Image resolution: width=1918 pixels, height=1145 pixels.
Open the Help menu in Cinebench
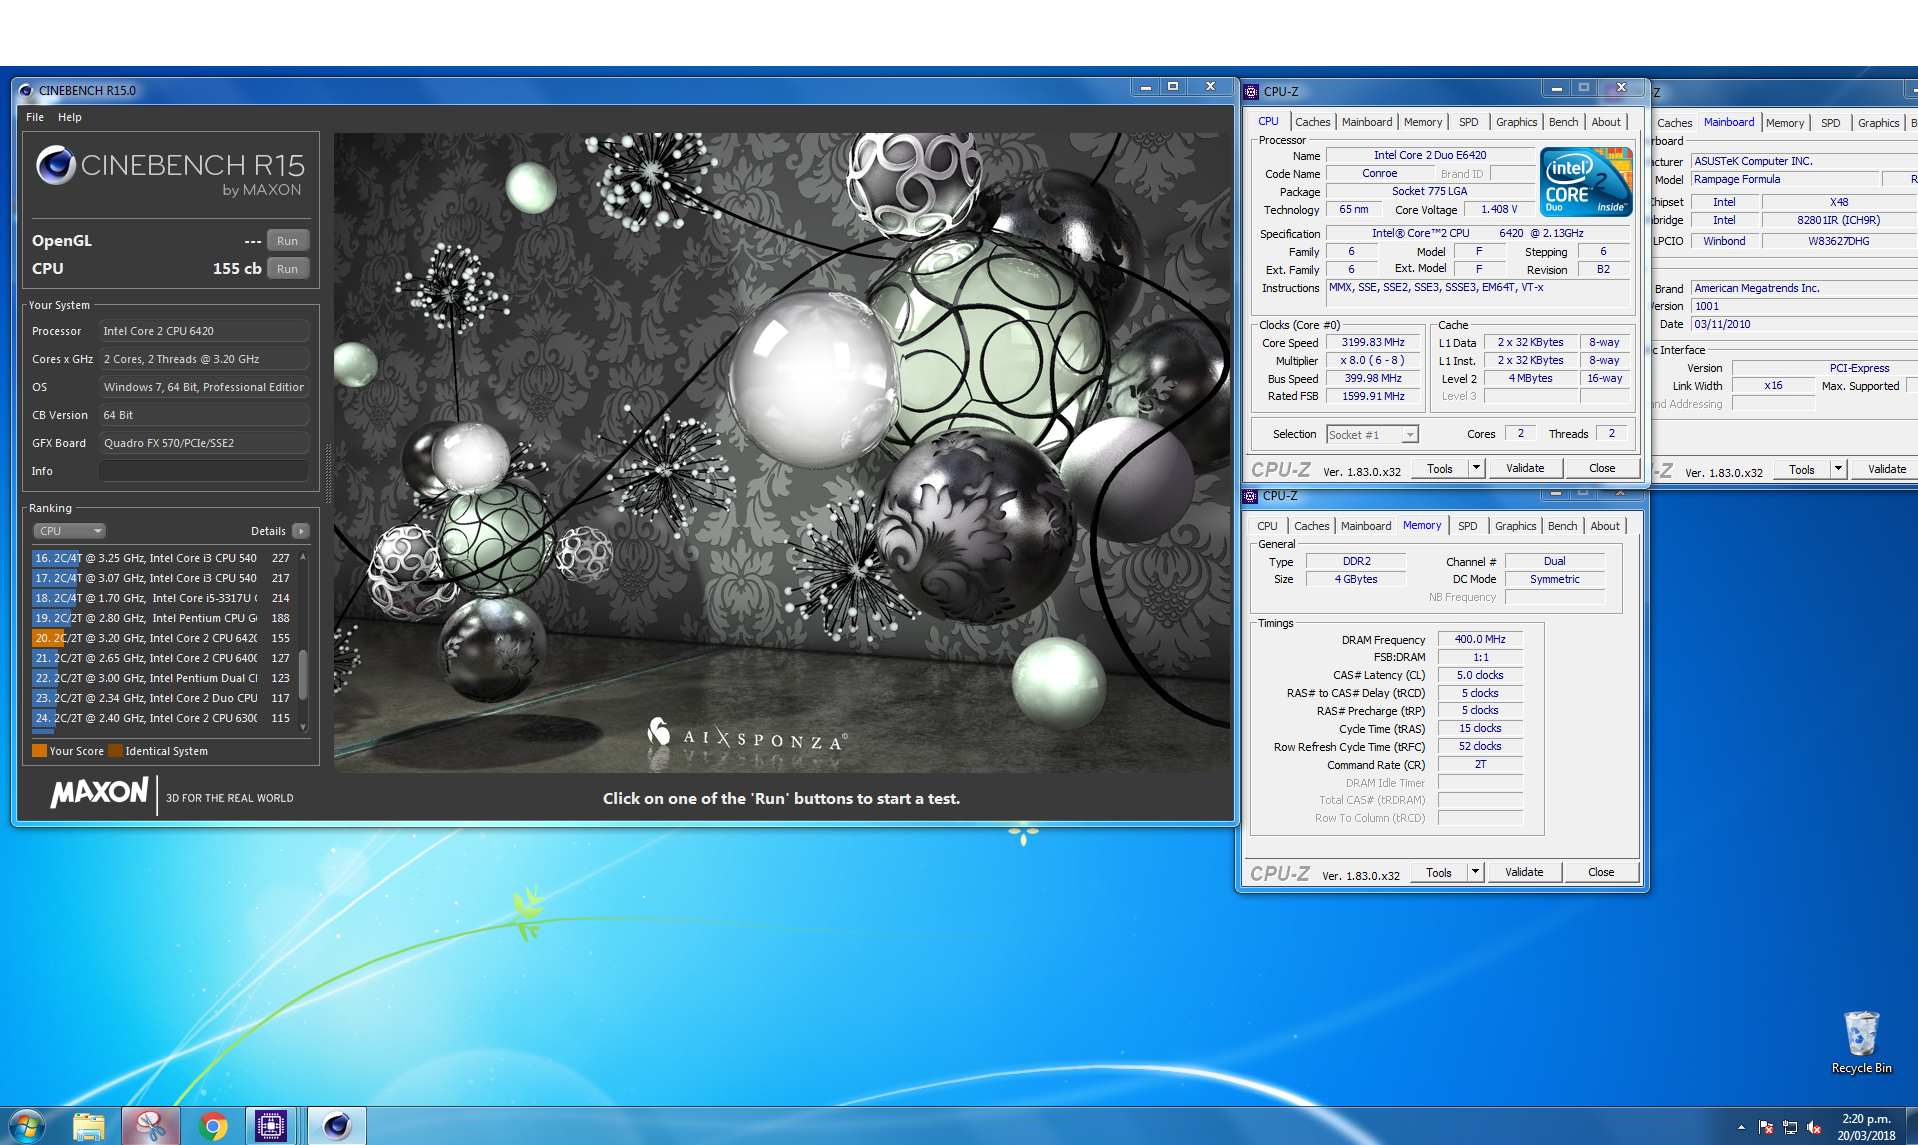[70, 117]
